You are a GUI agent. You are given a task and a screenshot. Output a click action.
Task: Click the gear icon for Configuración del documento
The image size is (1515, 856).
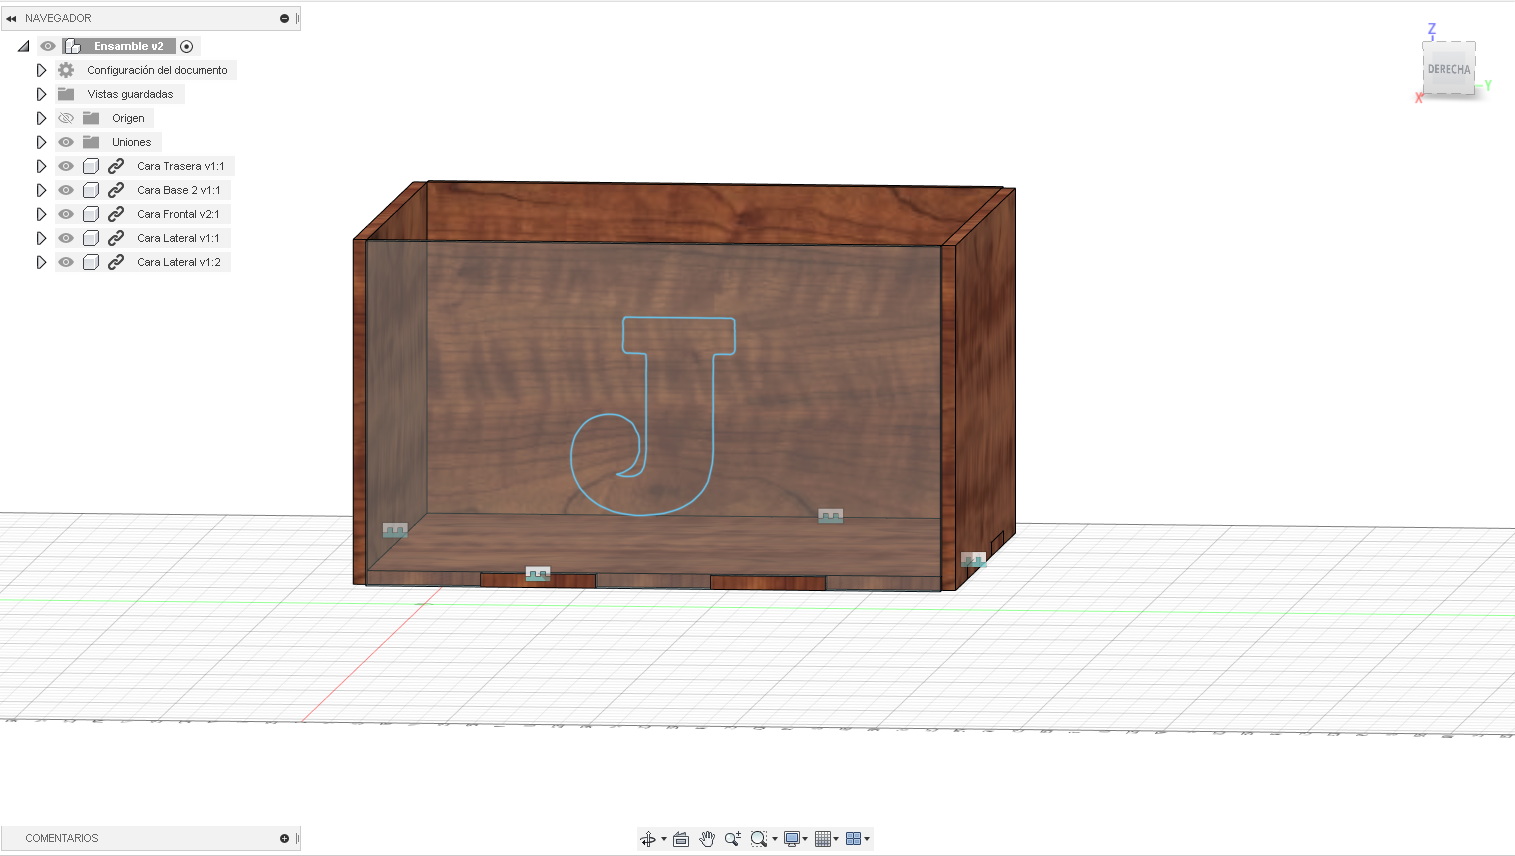click(66, 70)
